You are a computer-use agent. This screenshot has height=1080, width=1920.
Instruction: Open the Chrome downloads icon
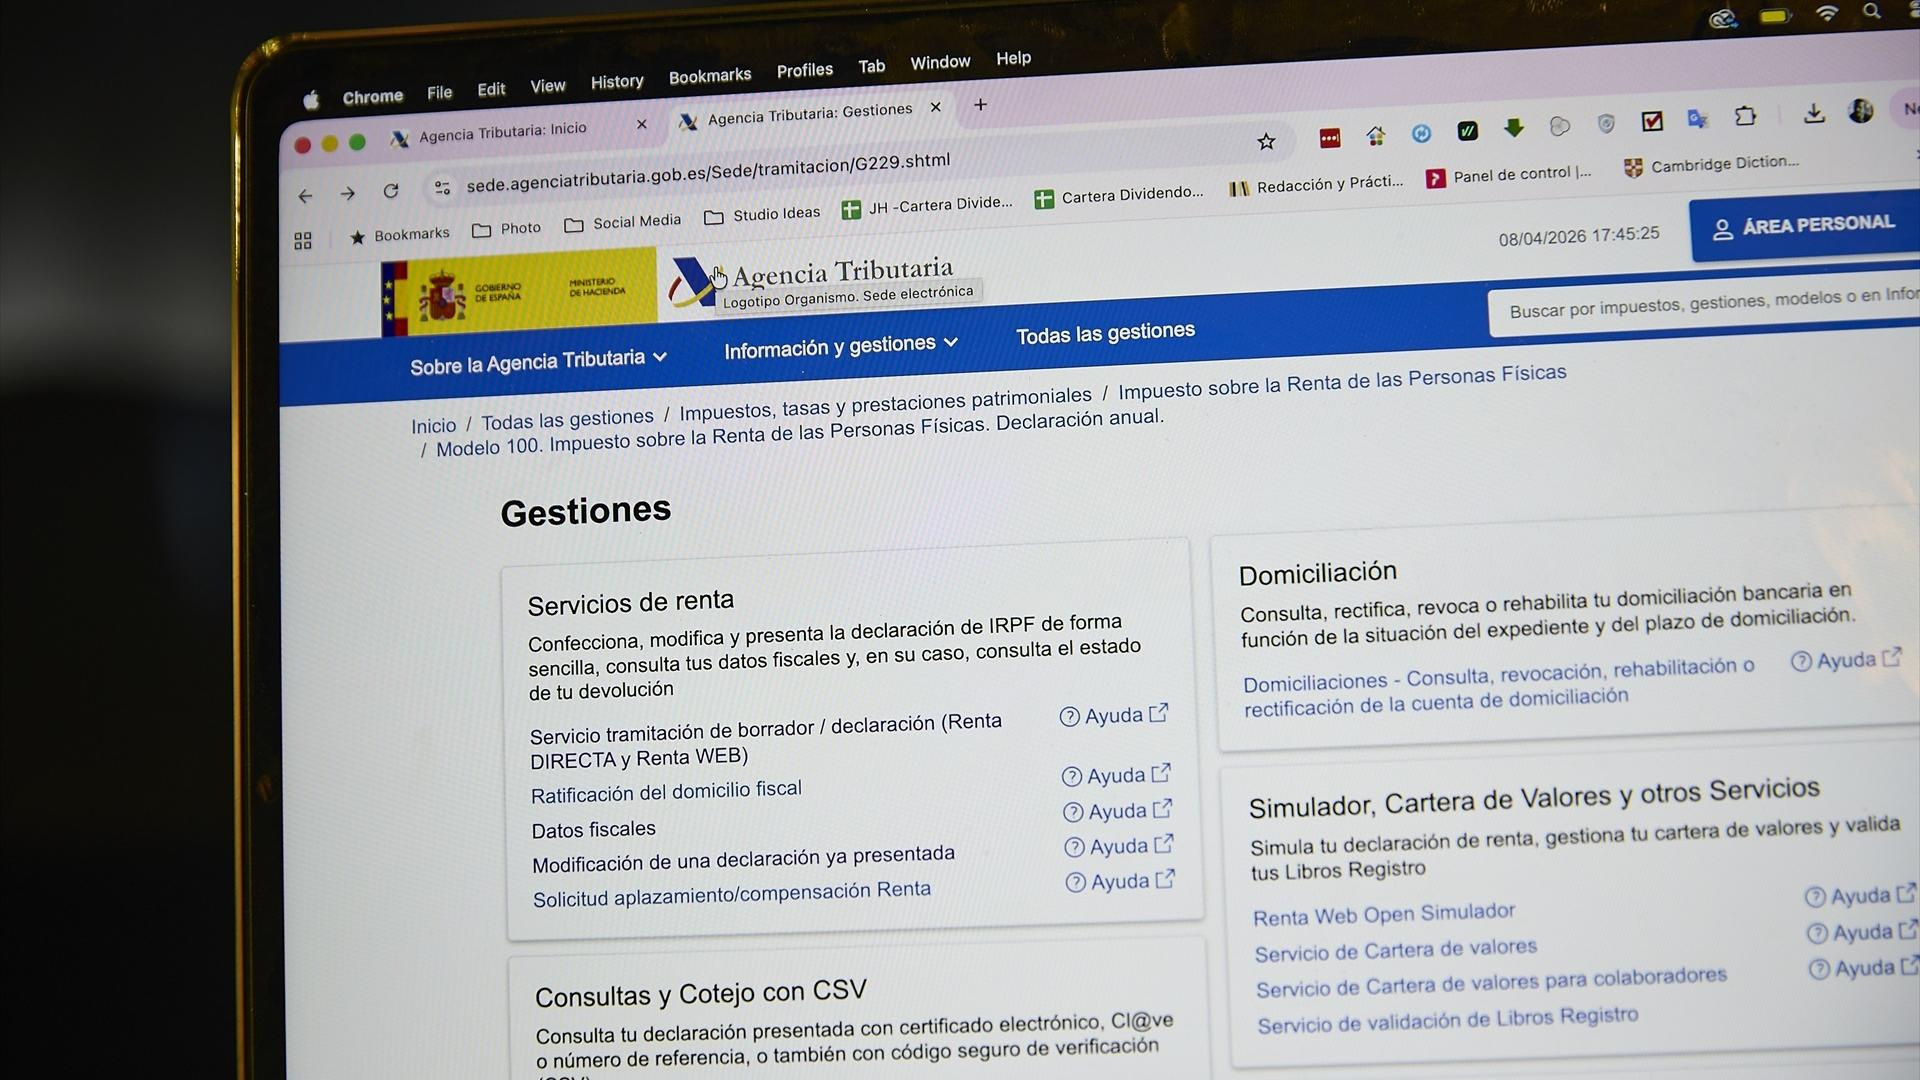1814,114
